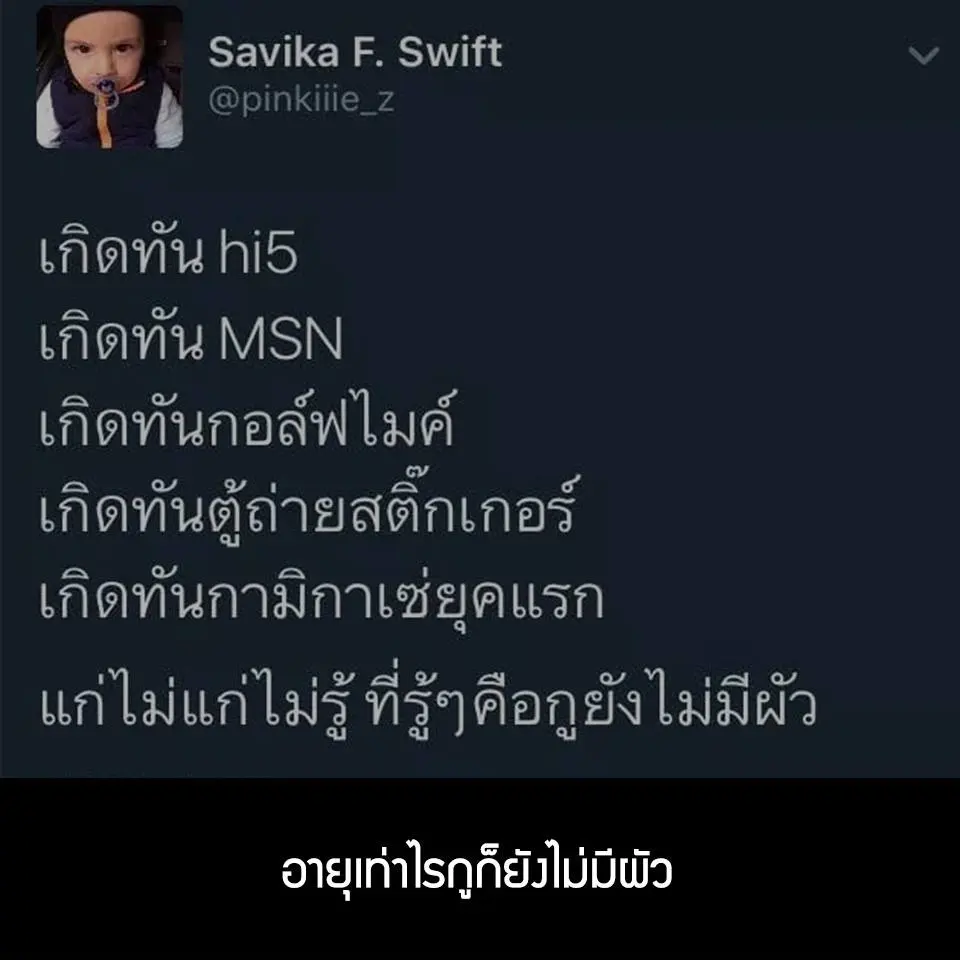The width and height of the screenshot is (960, 960).
Task: Click the pacifier in the avatar photo
Action: pyautogui.click(x=106, y=93)
